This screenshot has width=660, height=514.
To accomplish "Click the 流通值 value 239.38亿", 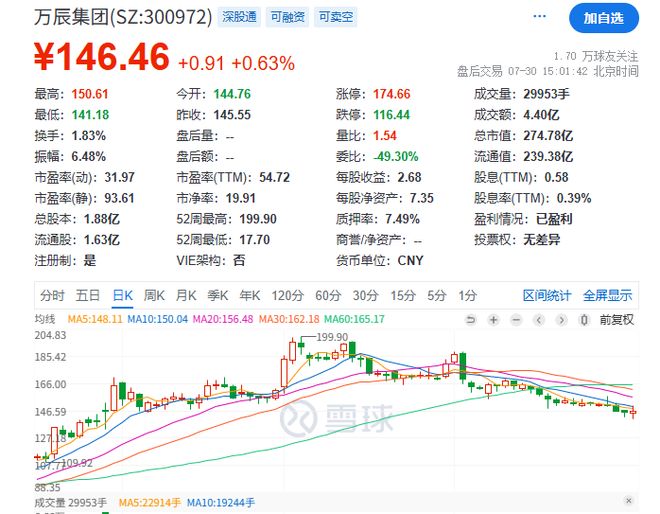I will (x=548, y=157).
